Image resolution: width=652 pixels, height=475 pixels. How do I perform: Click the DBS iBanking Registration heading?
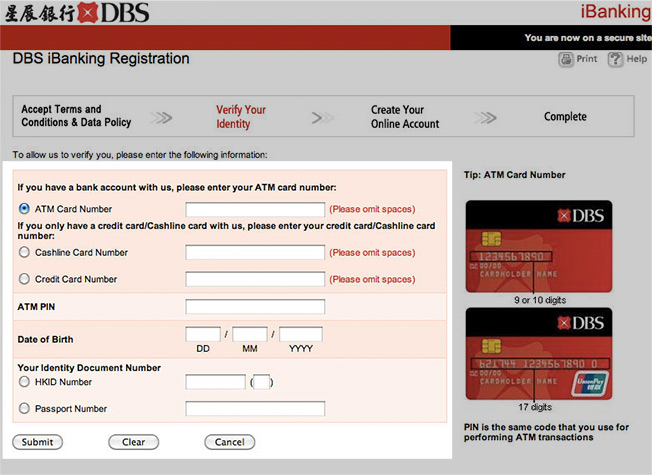pyautogui.click(x=101, y=59)
